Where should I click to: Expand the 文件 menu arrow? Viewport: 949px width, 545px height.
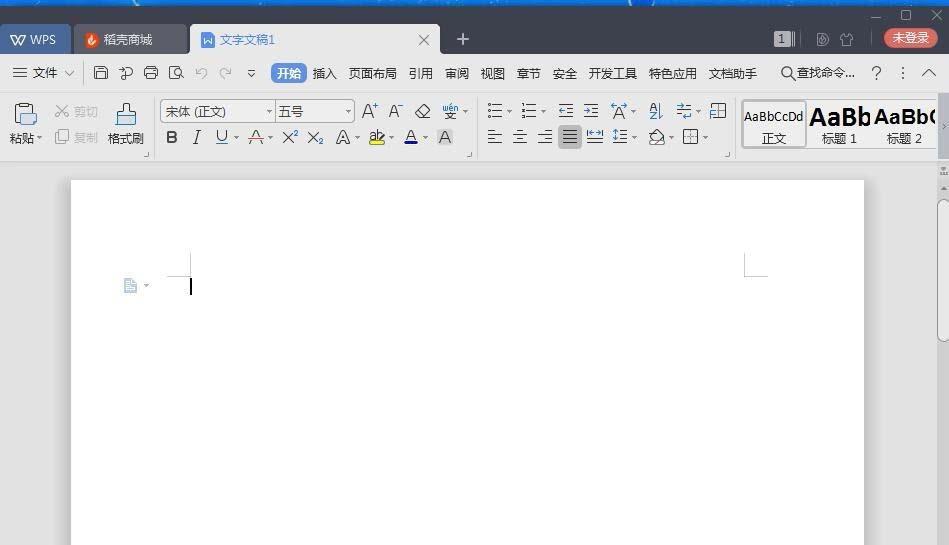(70, 73)
